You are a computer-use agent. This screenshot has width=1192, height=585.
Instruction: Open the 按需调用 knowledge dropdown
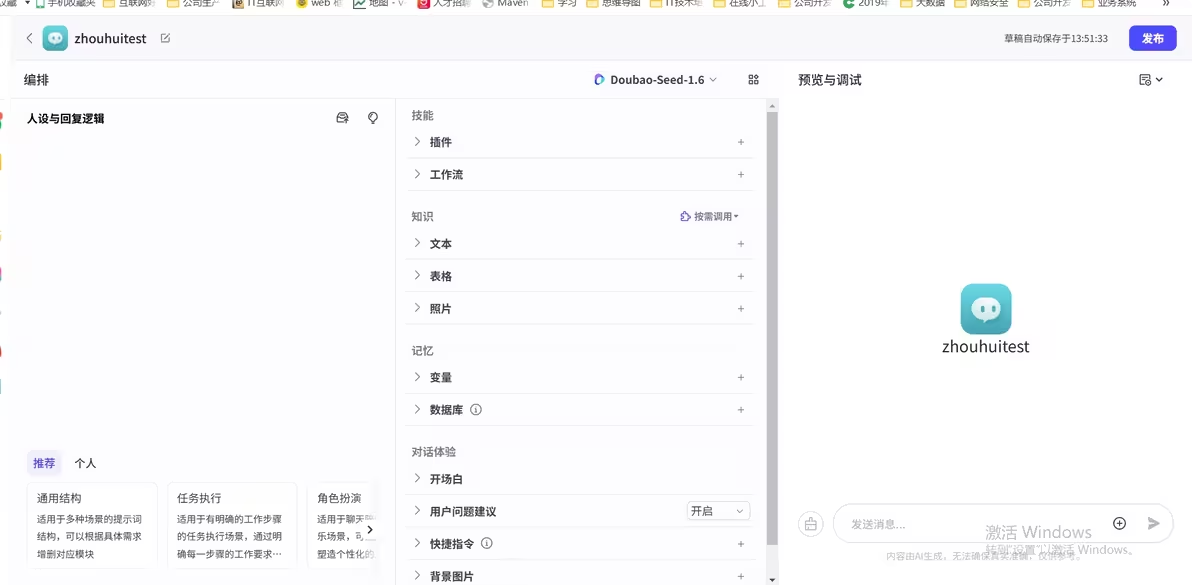(709, 216)
